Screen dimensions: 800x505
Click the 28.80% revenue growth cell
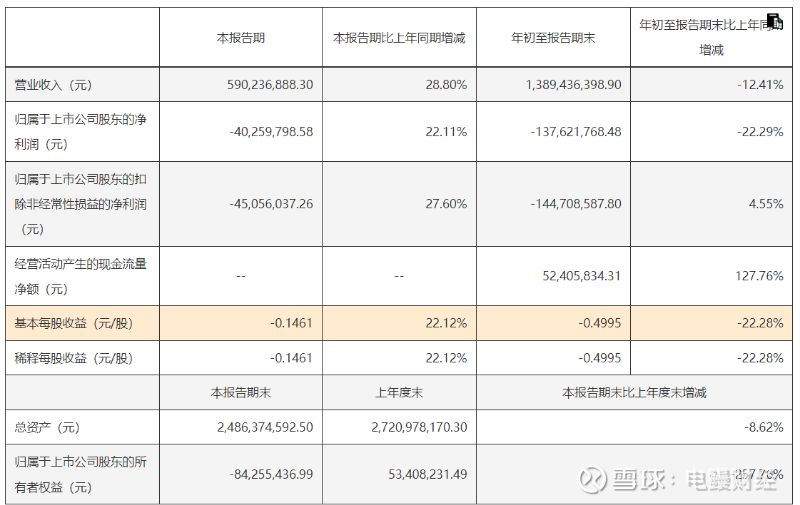tap(446, 85)
